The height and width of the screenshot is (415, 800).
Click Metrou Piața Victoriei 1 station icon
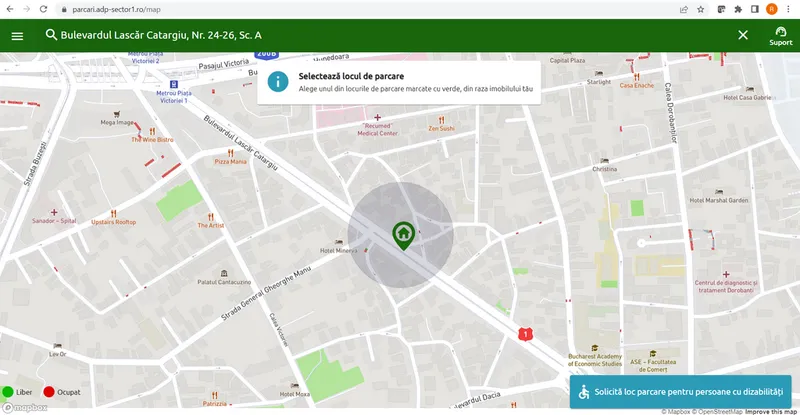(x=173, y=84)
